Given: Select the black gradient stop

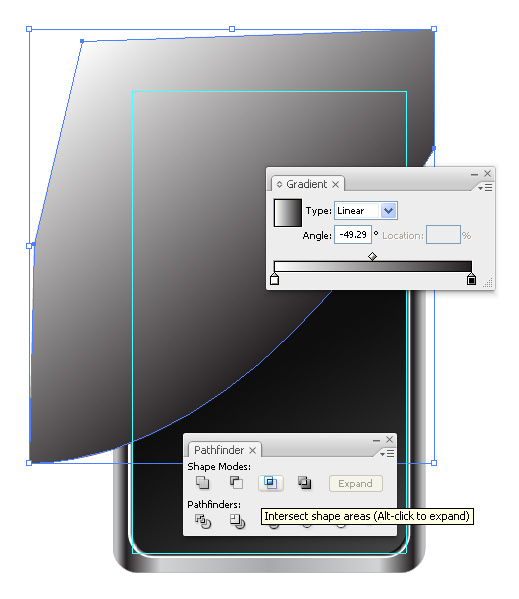Looking at the screenshot, I should pyautogui.click(x=471, y=279).
